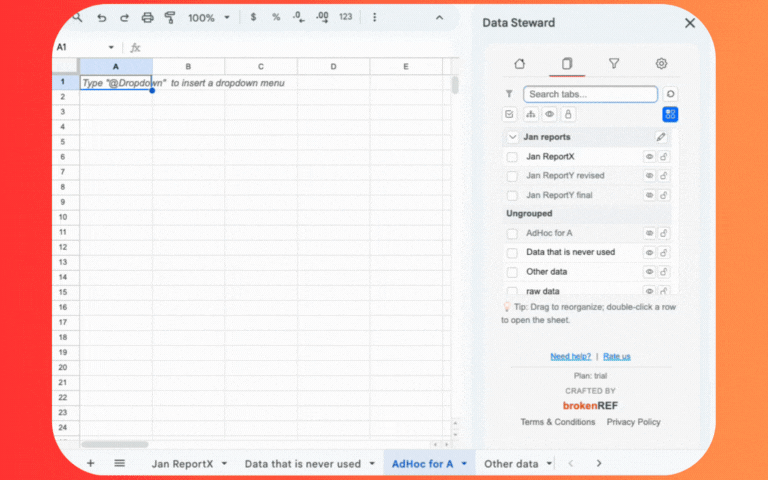
Task: Toggle the blue grouped view button
Action: click(x=670, y=114)
